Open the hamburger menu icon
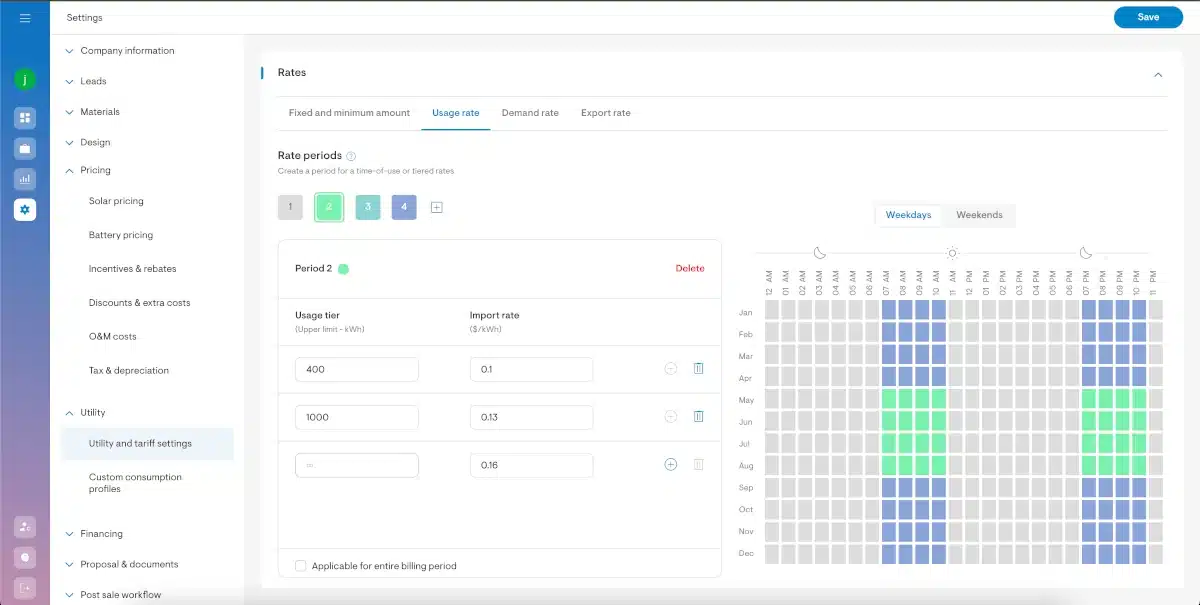The height and width of the screenshot is (605, 1200). tap(25, 18)
